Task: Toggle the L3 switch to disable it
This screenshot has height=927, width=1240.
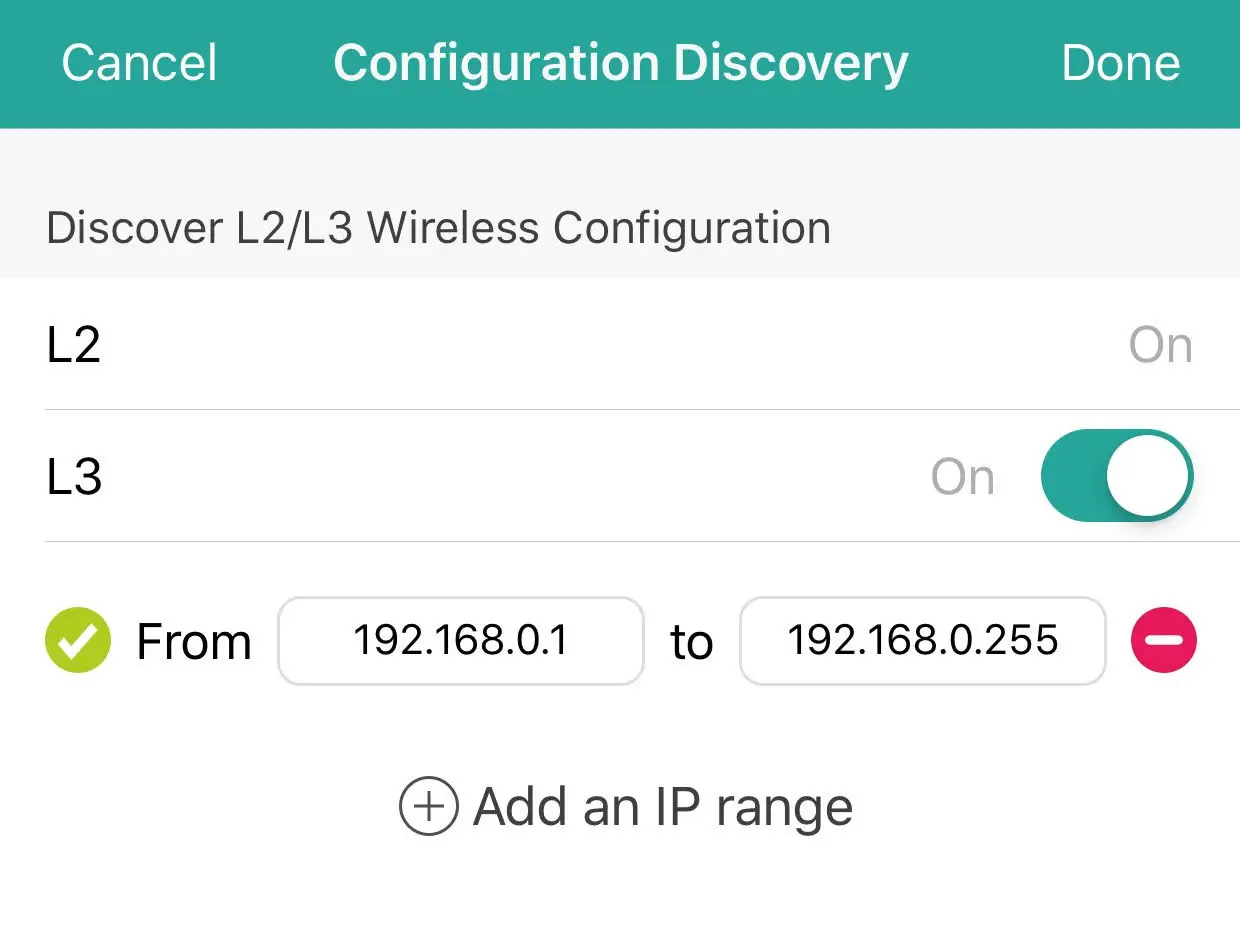Action: 1116,476
